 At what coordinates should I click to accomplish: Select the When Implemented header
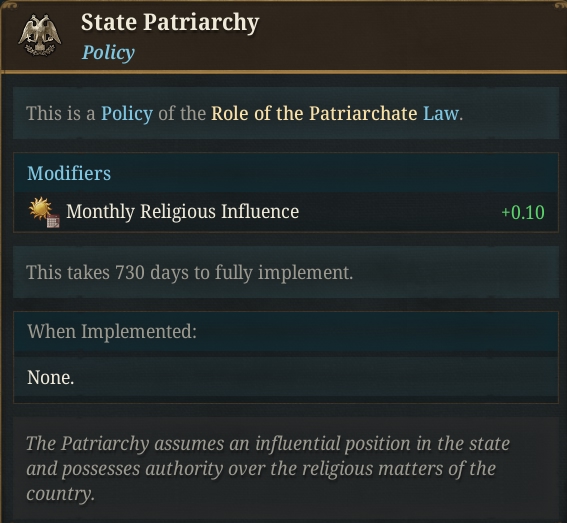click(112, 331)
